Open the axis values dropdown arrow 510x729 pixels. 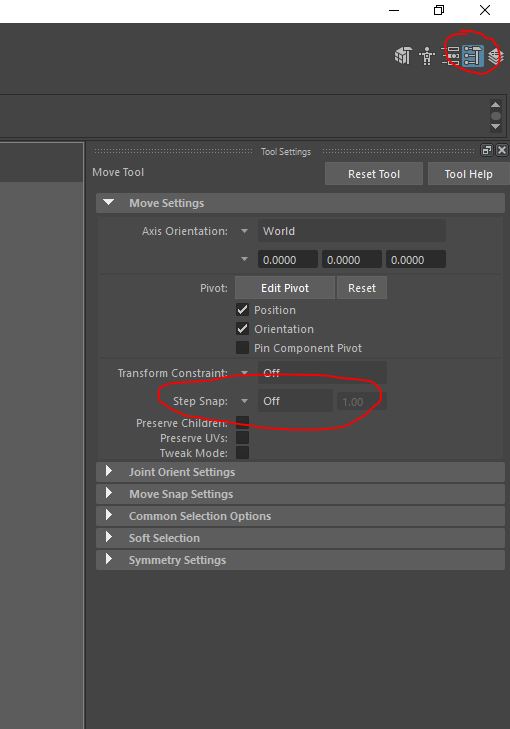pos(244,259)
